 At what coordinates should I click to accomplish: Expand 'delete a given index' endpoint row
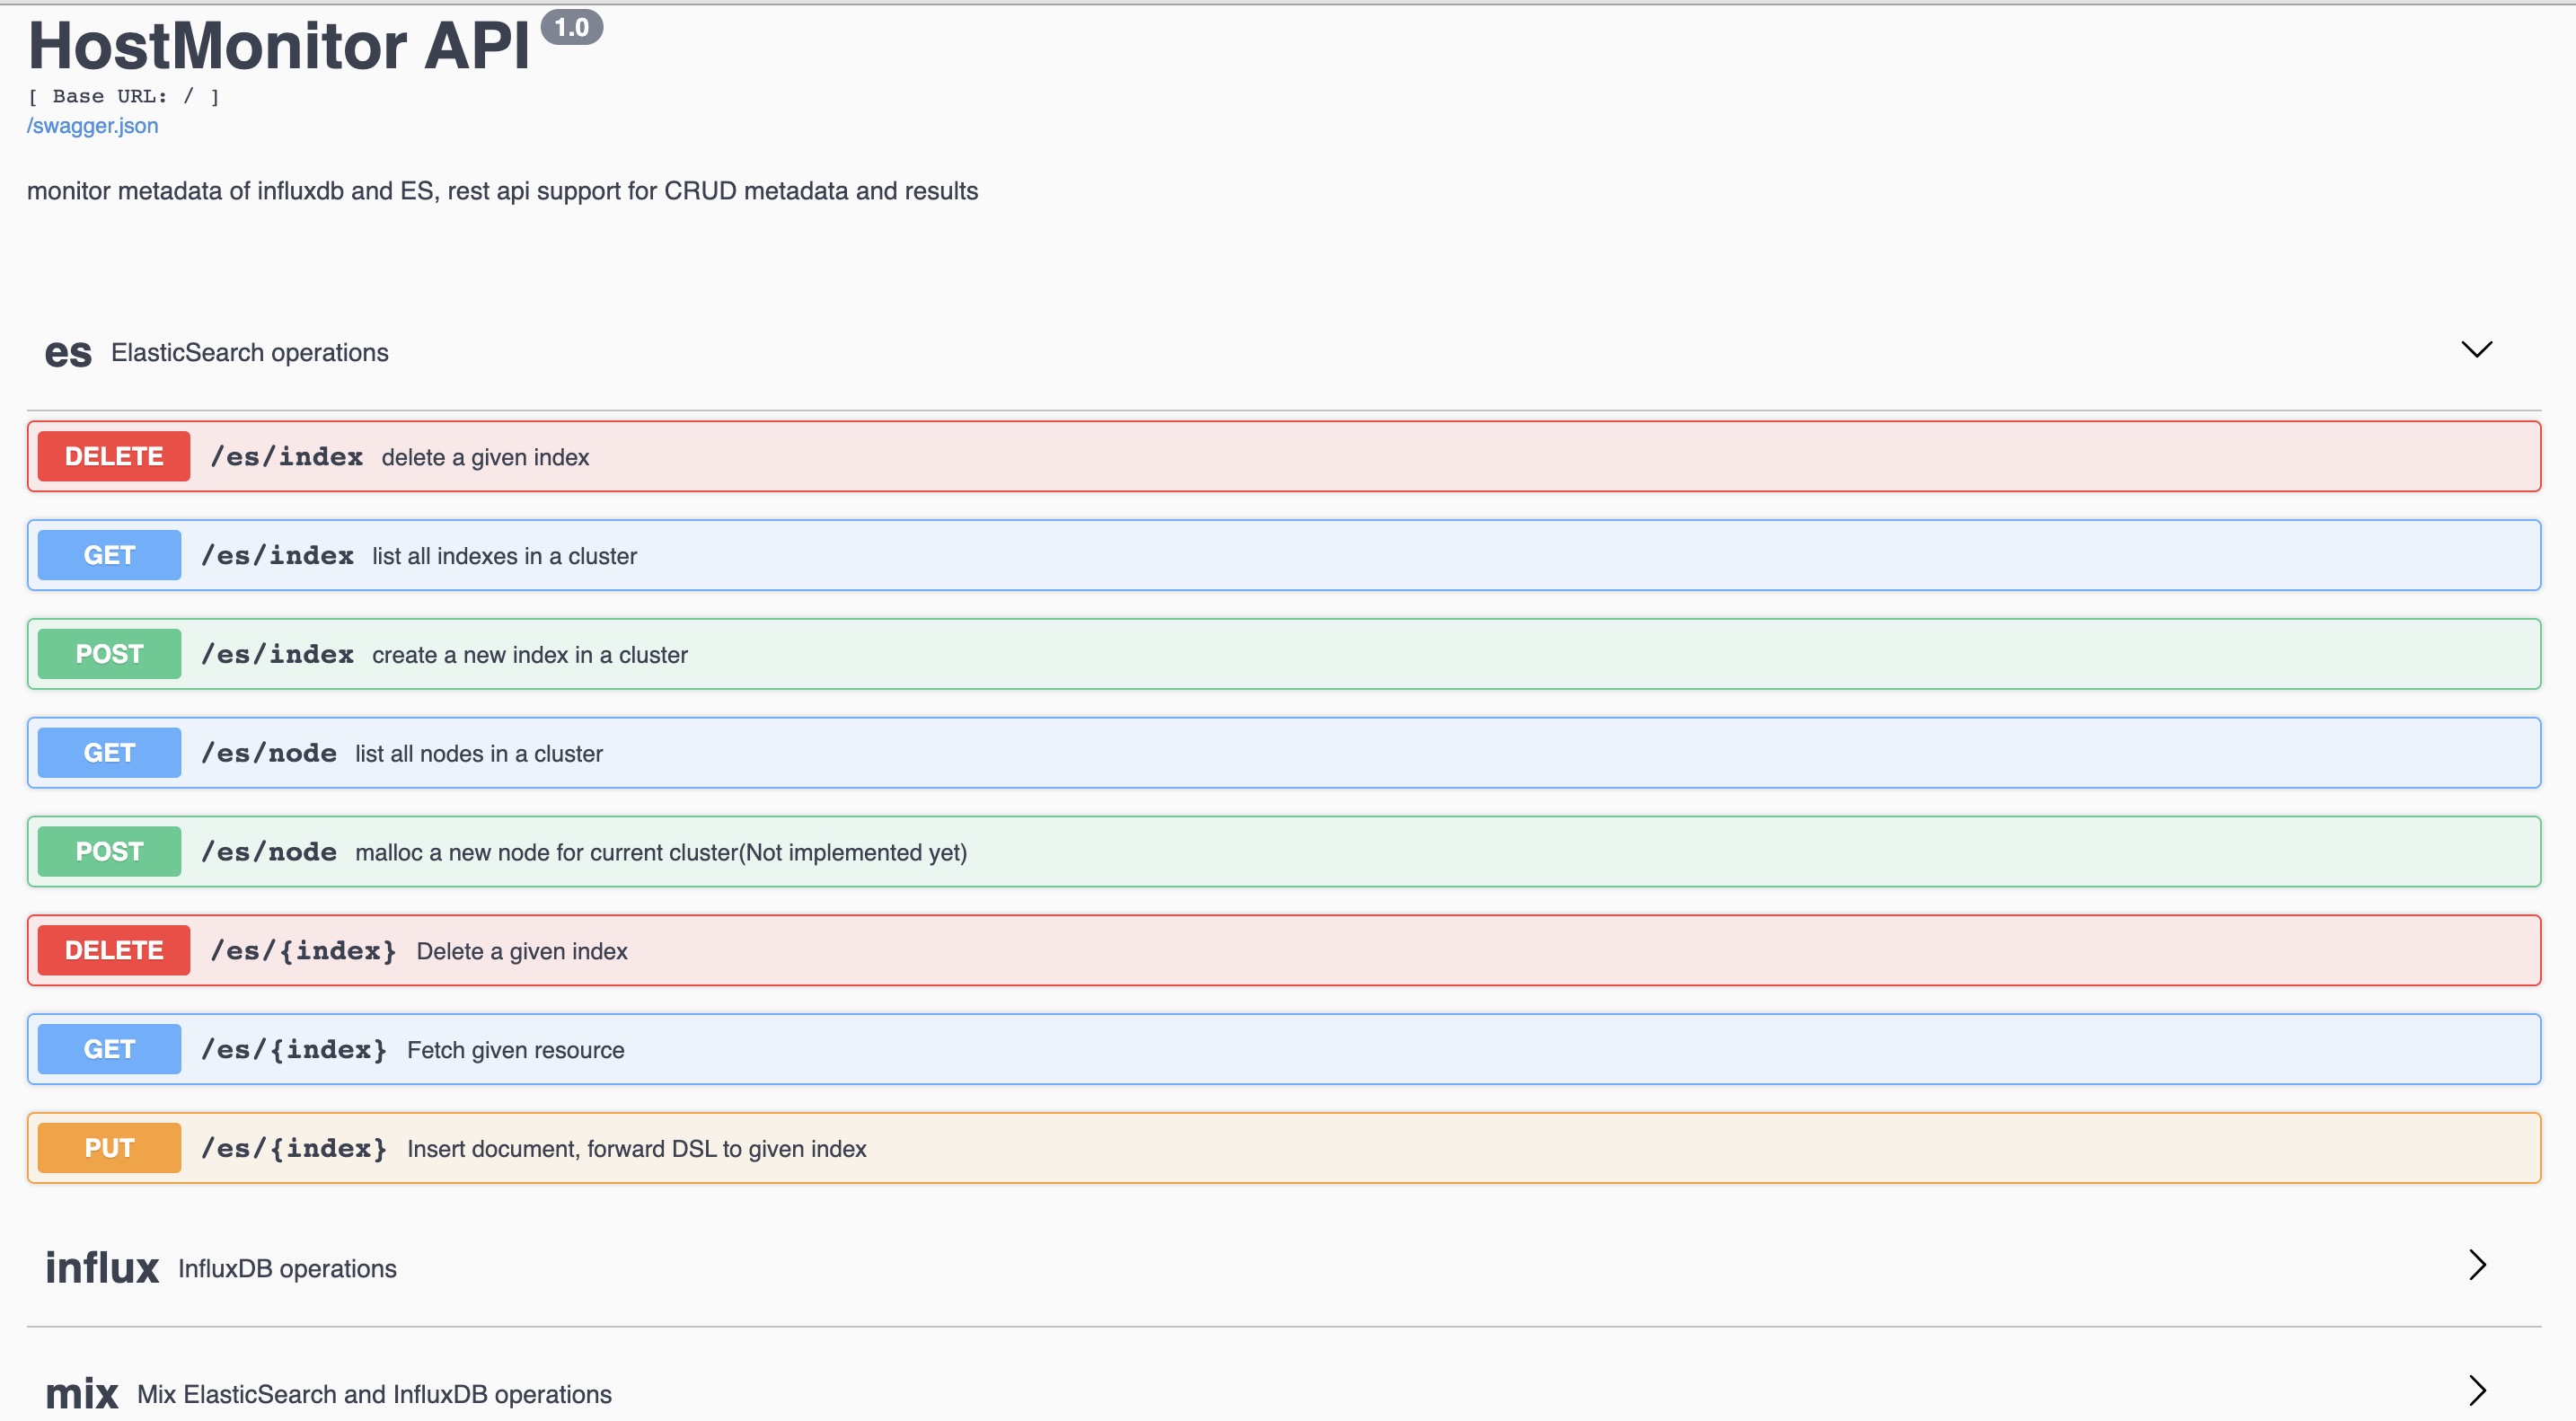pos(485,458)
